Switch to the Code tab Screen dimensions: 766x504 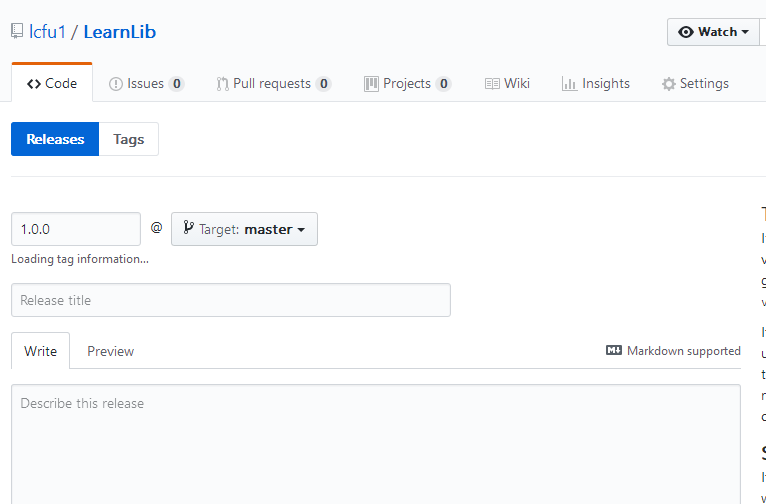point(52,84)
